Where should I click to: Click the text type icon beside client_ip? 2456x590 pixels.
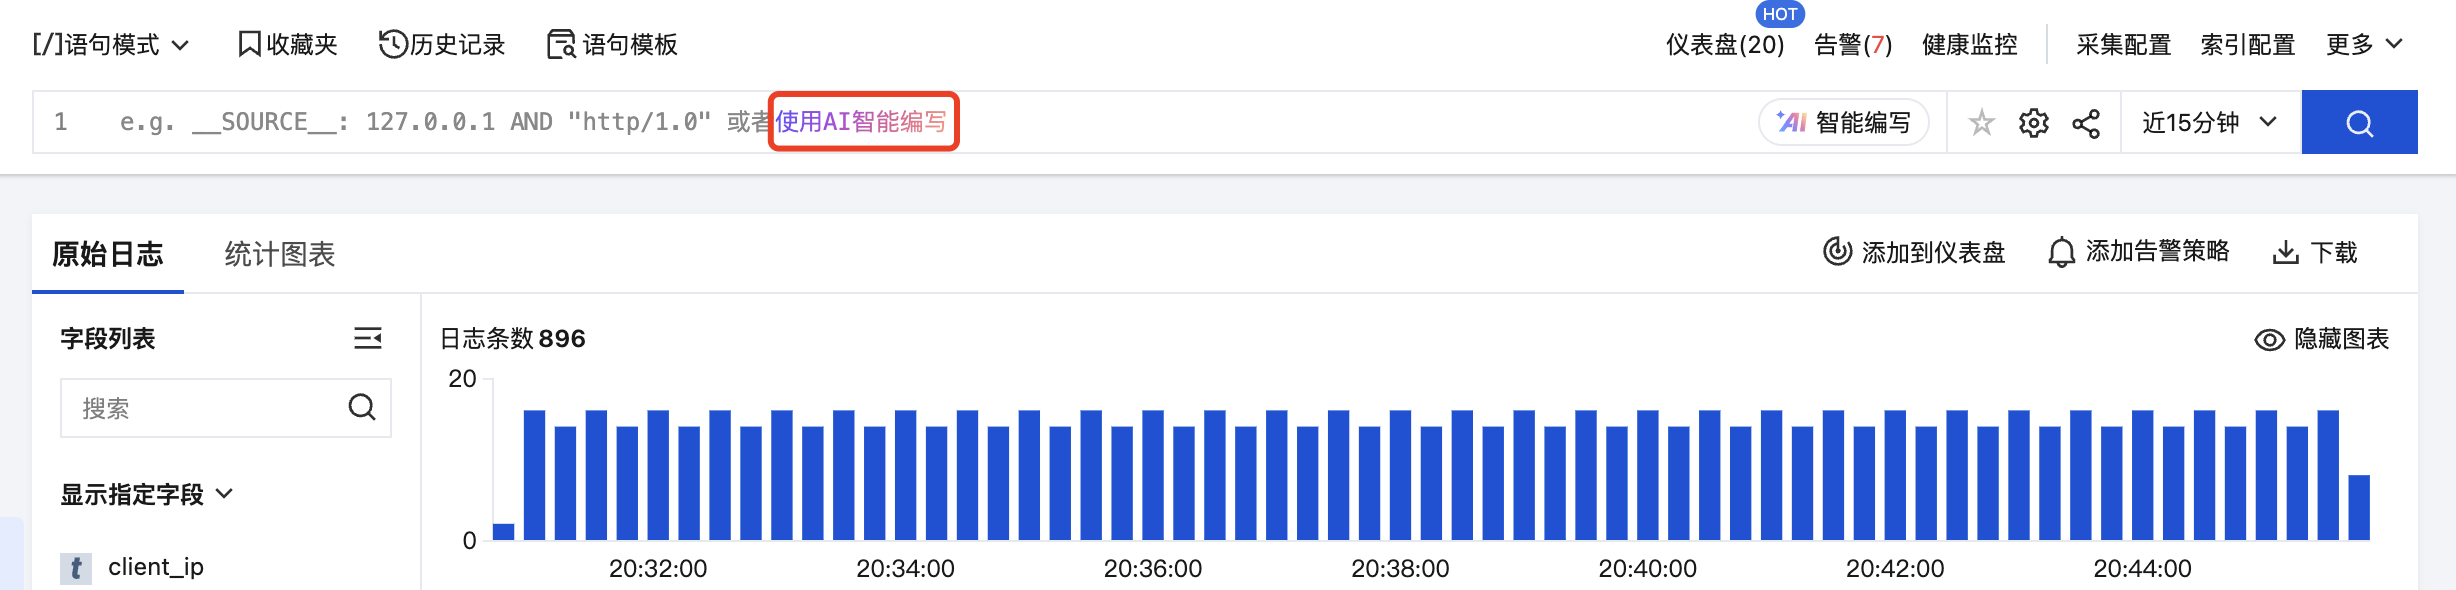(76, 568)
